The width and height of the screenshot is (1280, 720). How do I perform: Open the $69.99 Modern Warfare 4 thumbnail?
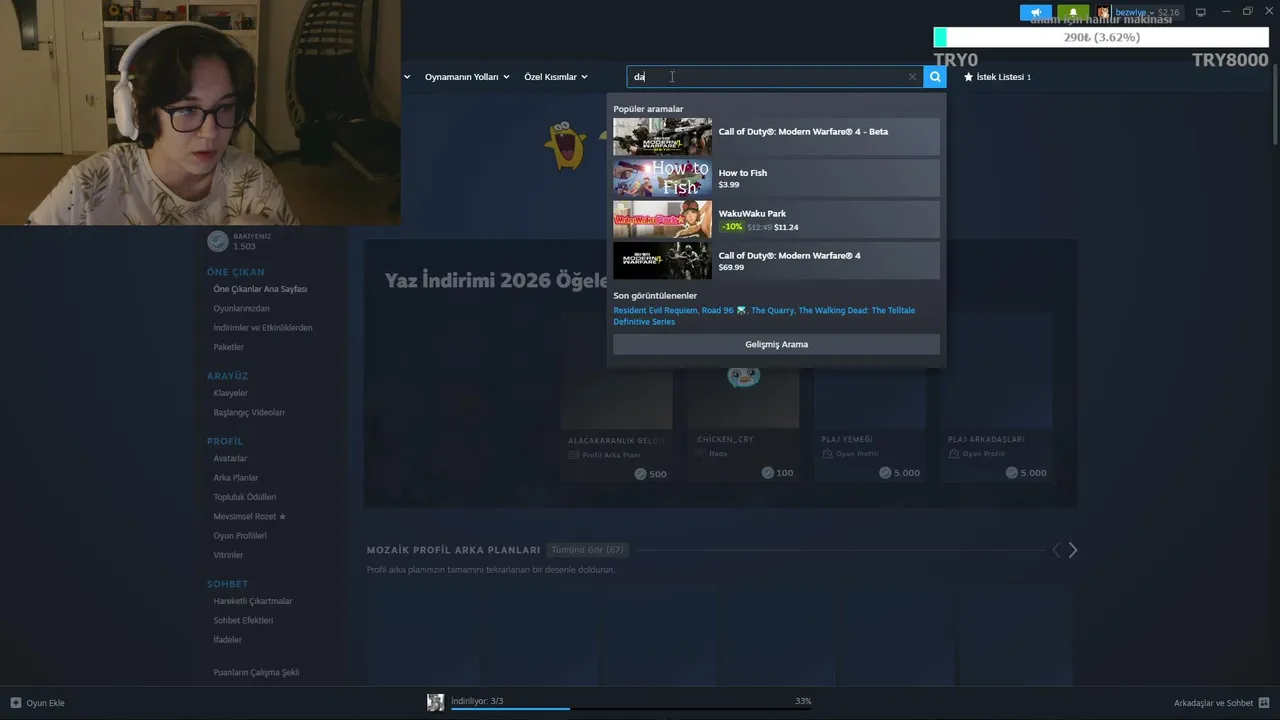[662, 261]
